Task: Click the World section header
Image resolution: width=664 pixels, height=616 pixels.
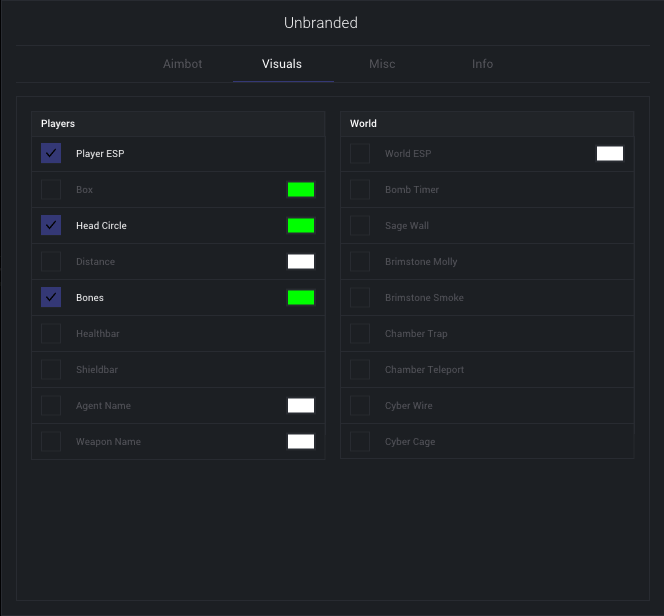Action: click(x=487, y=124)
